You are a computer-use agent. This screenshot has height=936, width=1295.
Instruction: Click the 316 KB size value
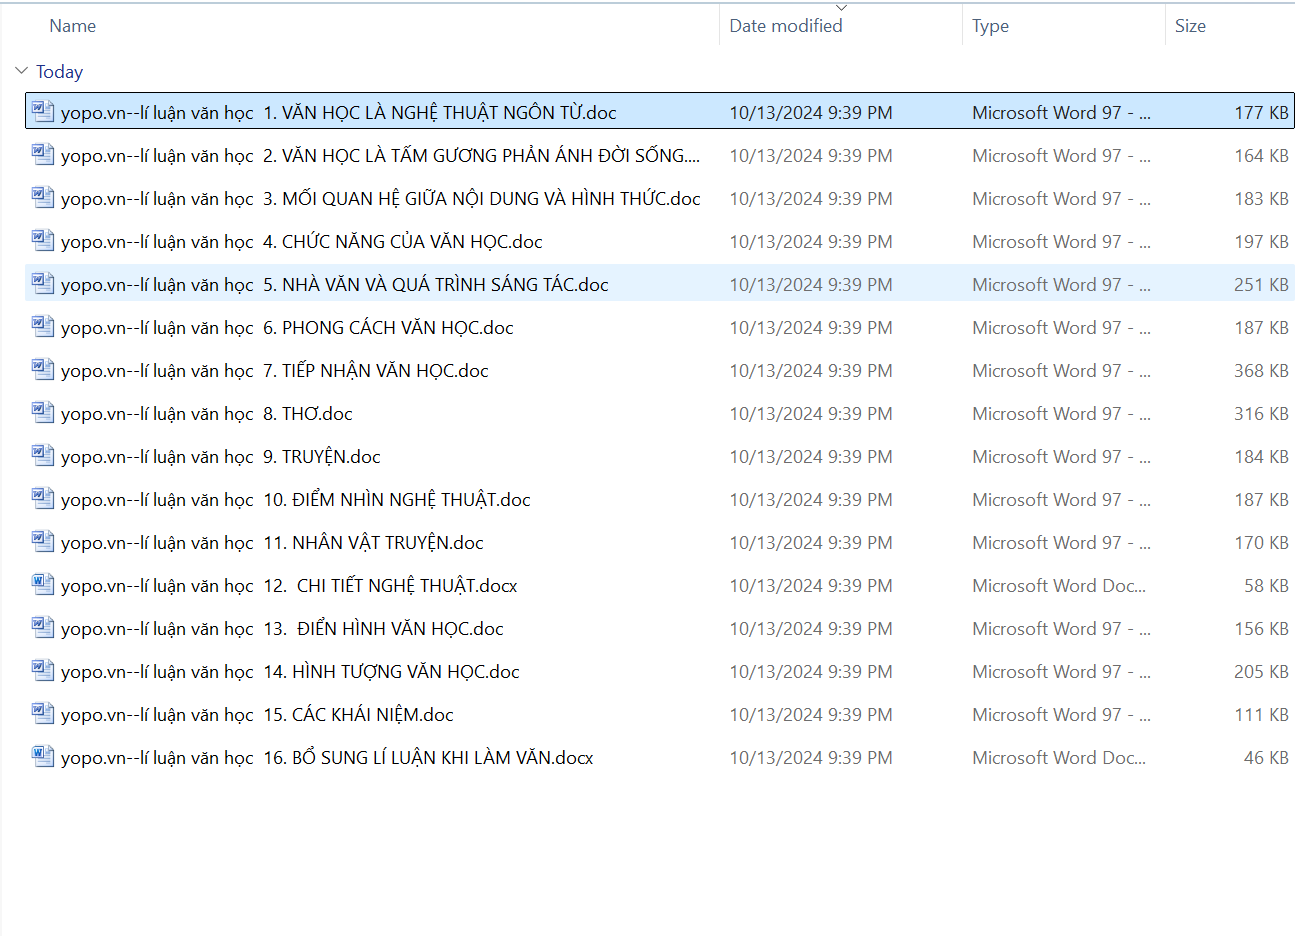(x=1261, y=414)
